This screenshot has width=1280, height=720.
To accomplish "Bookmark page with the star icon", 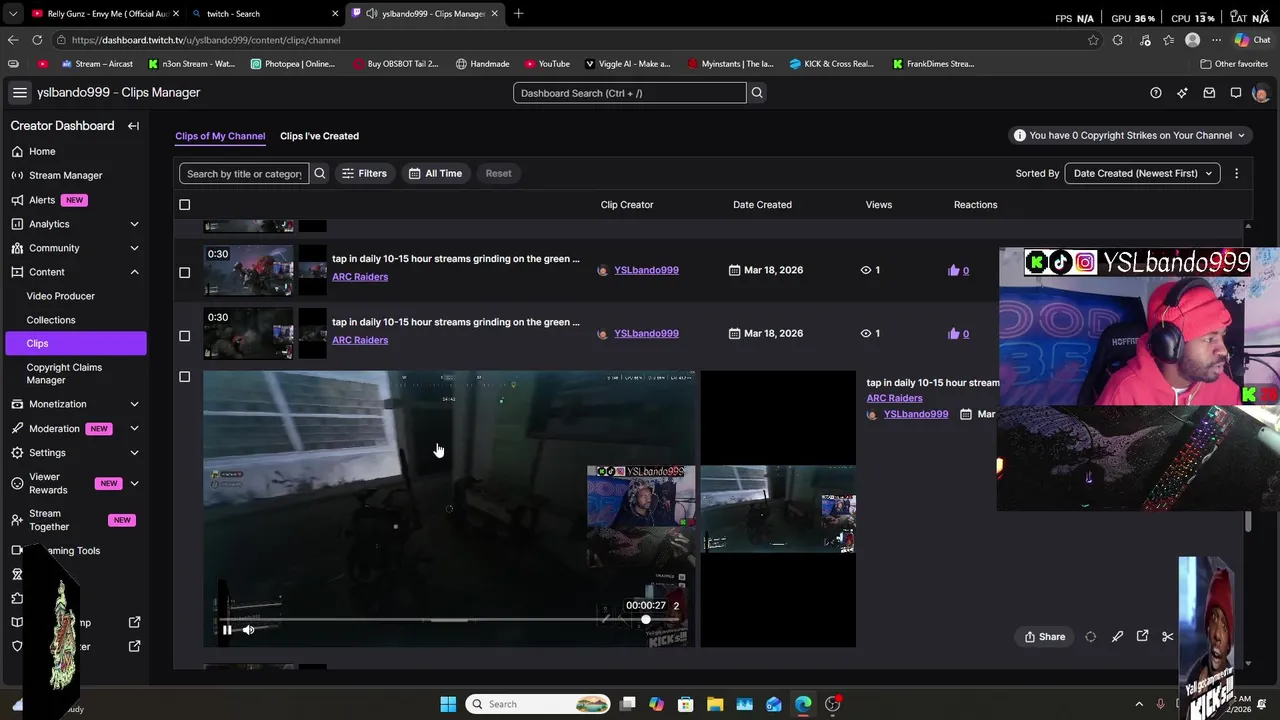I will (1093, 40).
